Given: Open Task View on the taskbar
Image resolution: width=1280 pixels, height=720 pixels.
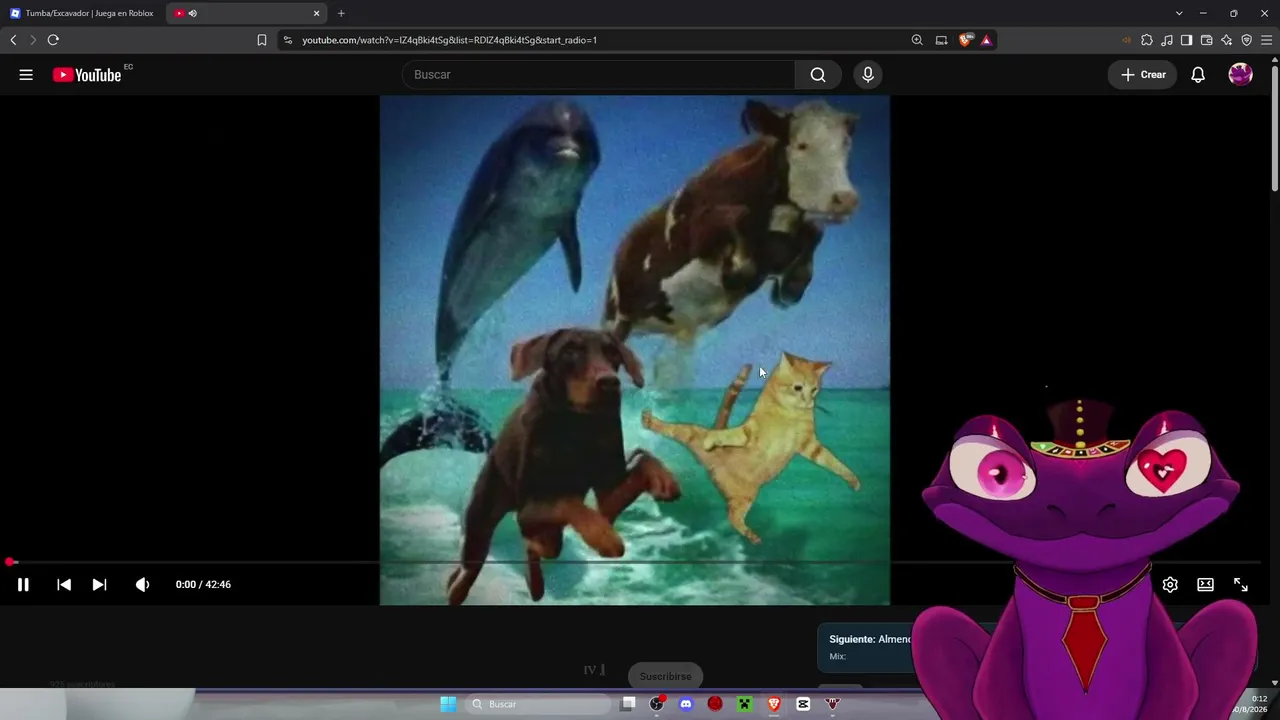Looking at the screenshot, I should 628,705.
